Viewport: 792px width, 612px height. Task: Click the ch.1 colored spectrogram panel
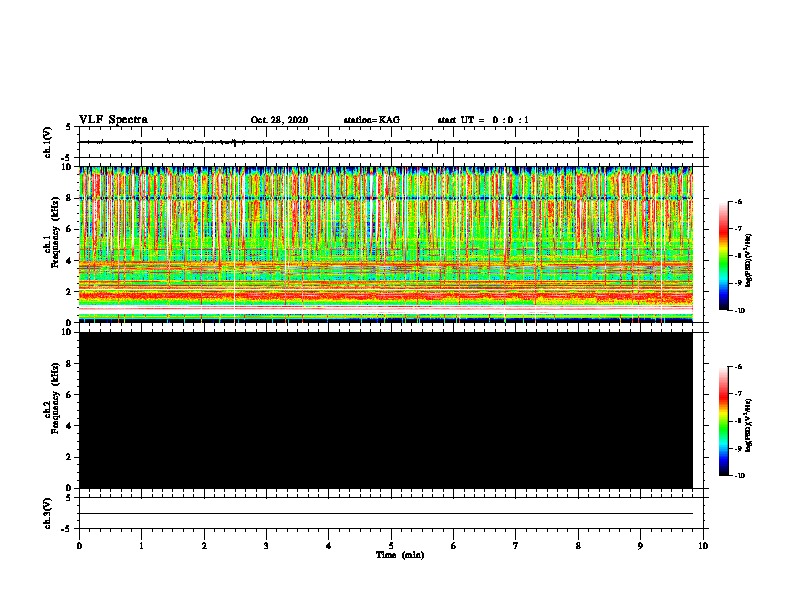386,244
